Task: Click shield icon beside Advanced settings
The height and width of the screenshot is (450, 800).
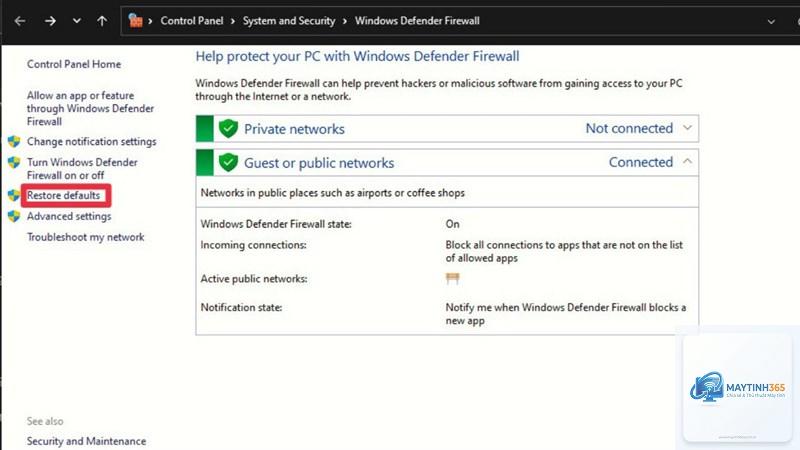Action: tap(14, 216)
